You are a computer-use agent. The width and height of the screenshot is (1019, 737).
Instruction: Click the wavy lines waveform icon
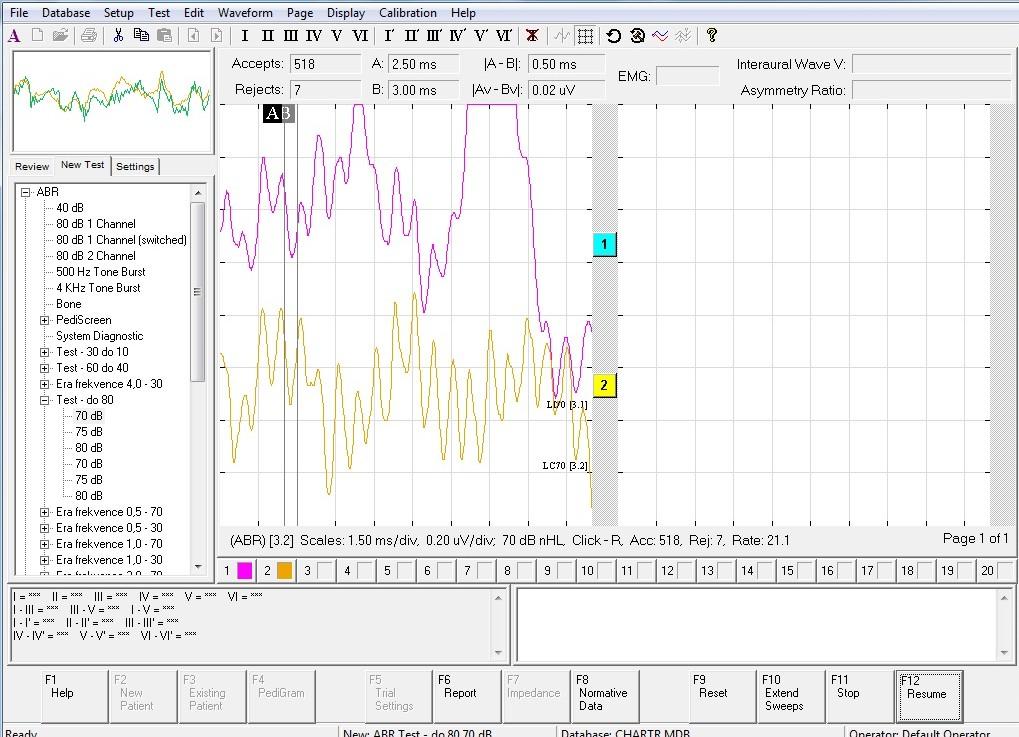(660, 36)
